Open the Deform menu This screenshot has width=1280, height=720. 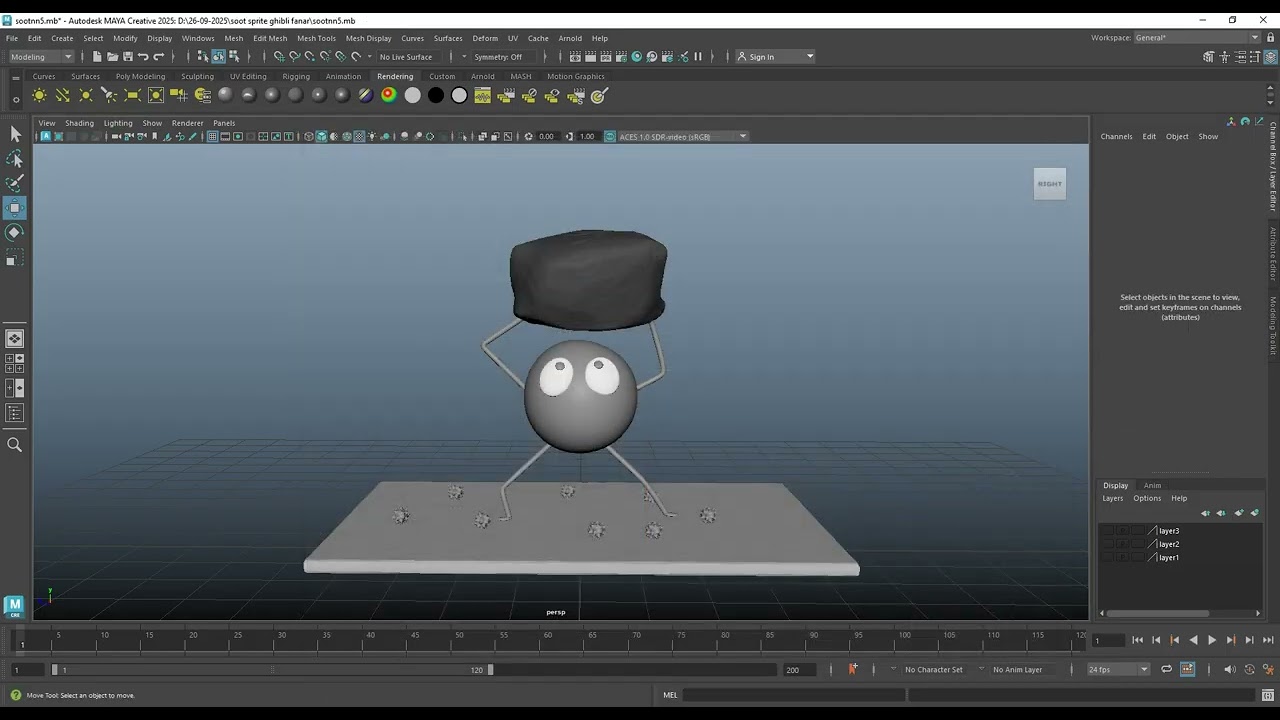coord(485,38)
